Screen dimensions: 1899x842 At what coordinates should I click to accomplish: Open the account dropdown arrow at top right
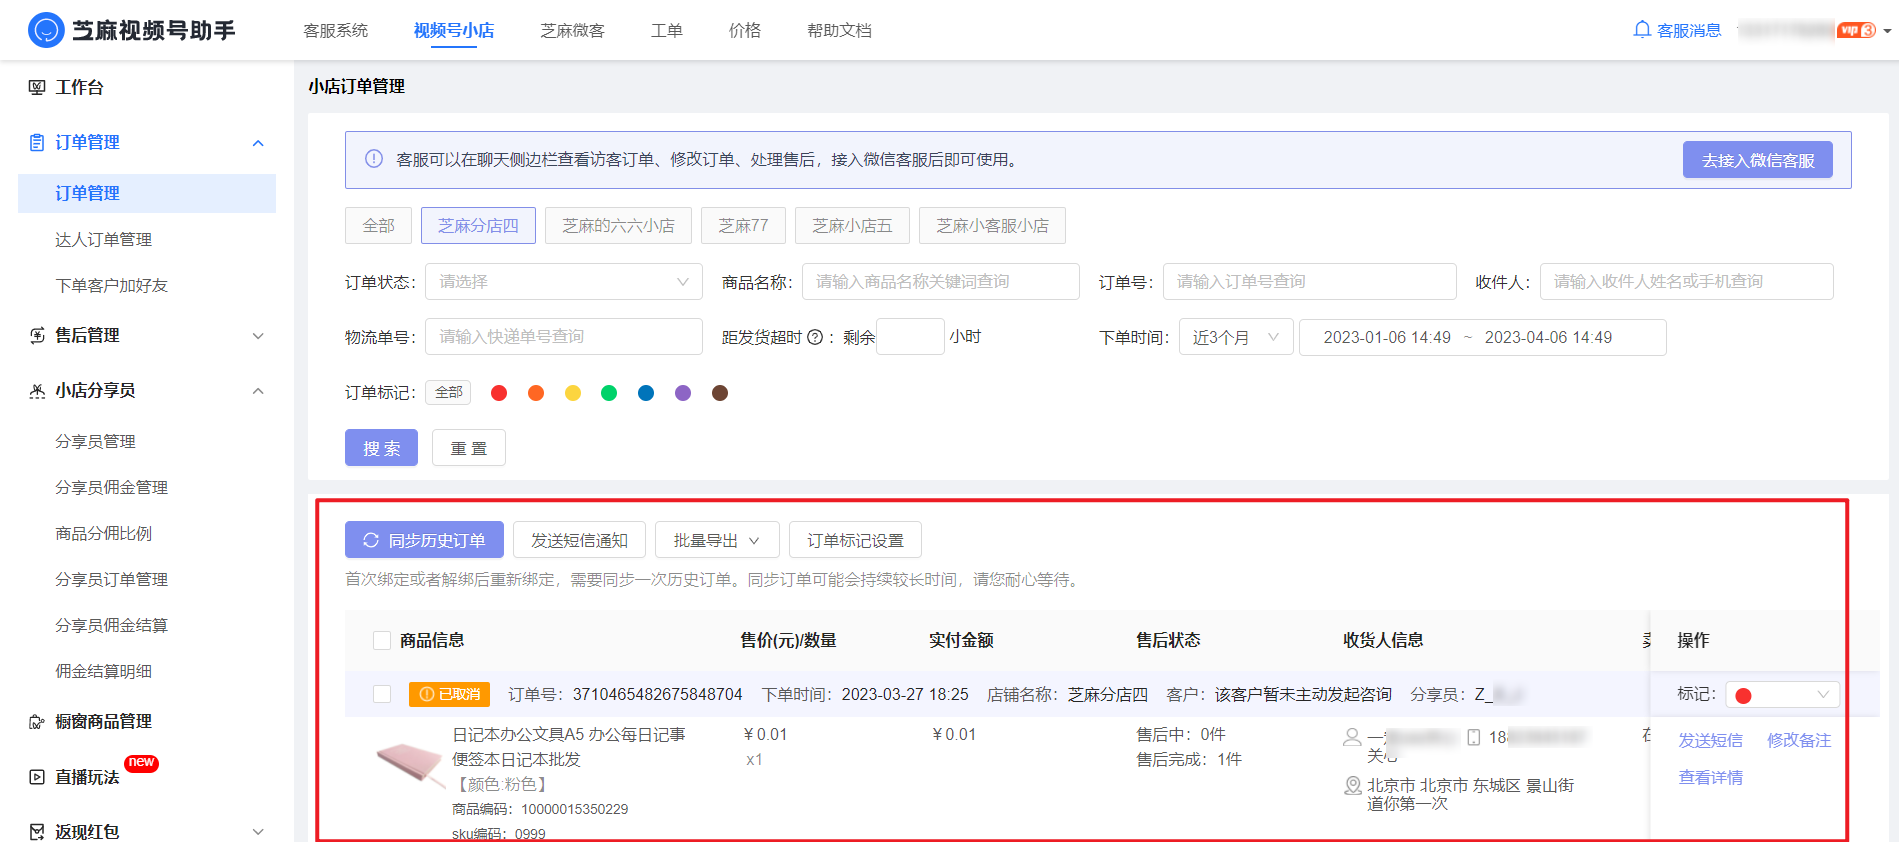pos(1887,31)
